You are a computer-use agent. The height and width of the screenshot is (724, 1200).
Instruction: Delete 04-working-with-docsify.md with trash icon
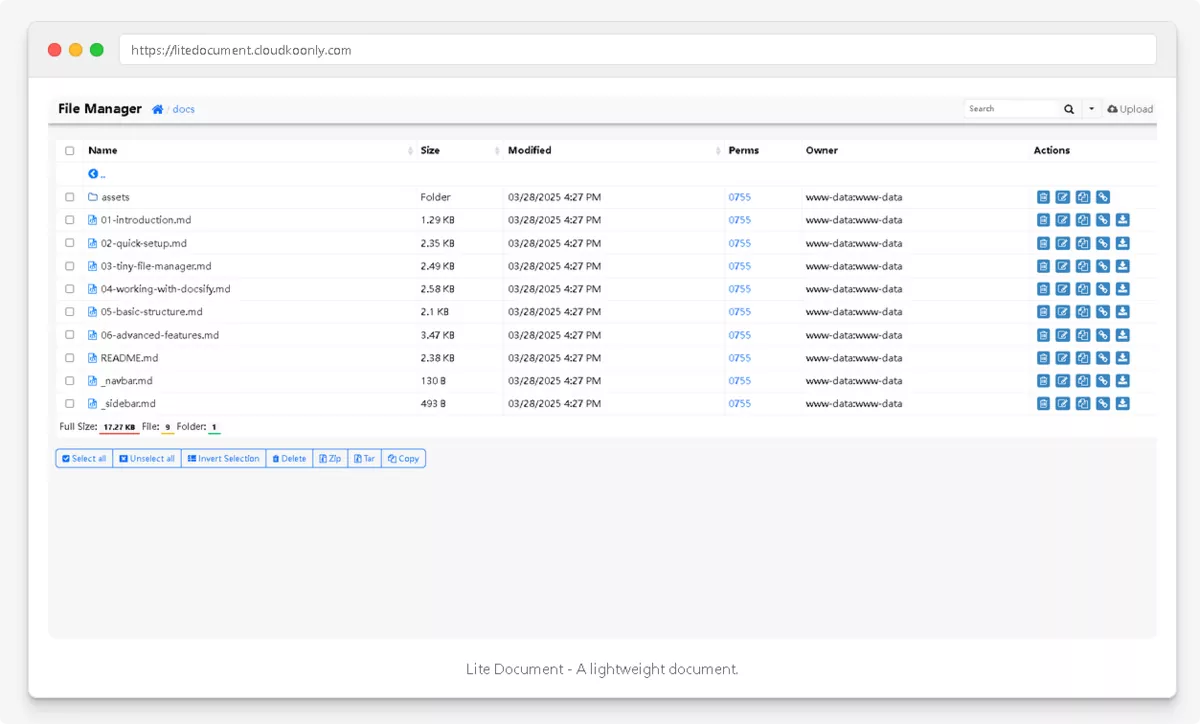(1043, 289)
